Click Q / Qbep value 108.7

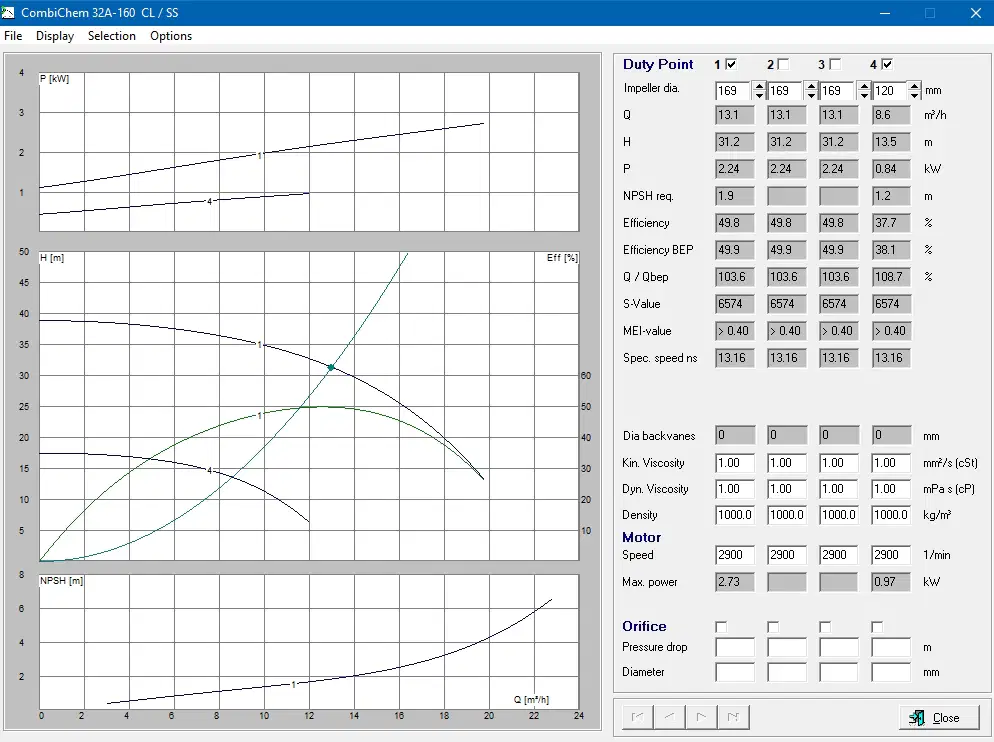pyautogui.click(x=891, y=277)
